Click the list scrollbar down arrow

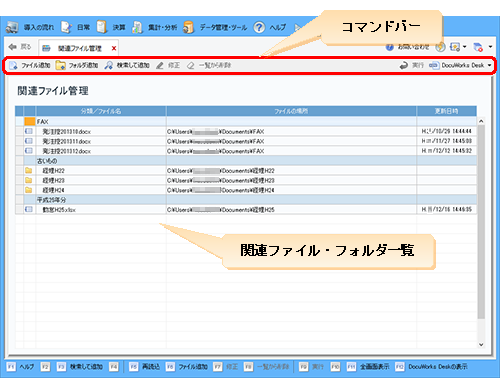(481, 345)
